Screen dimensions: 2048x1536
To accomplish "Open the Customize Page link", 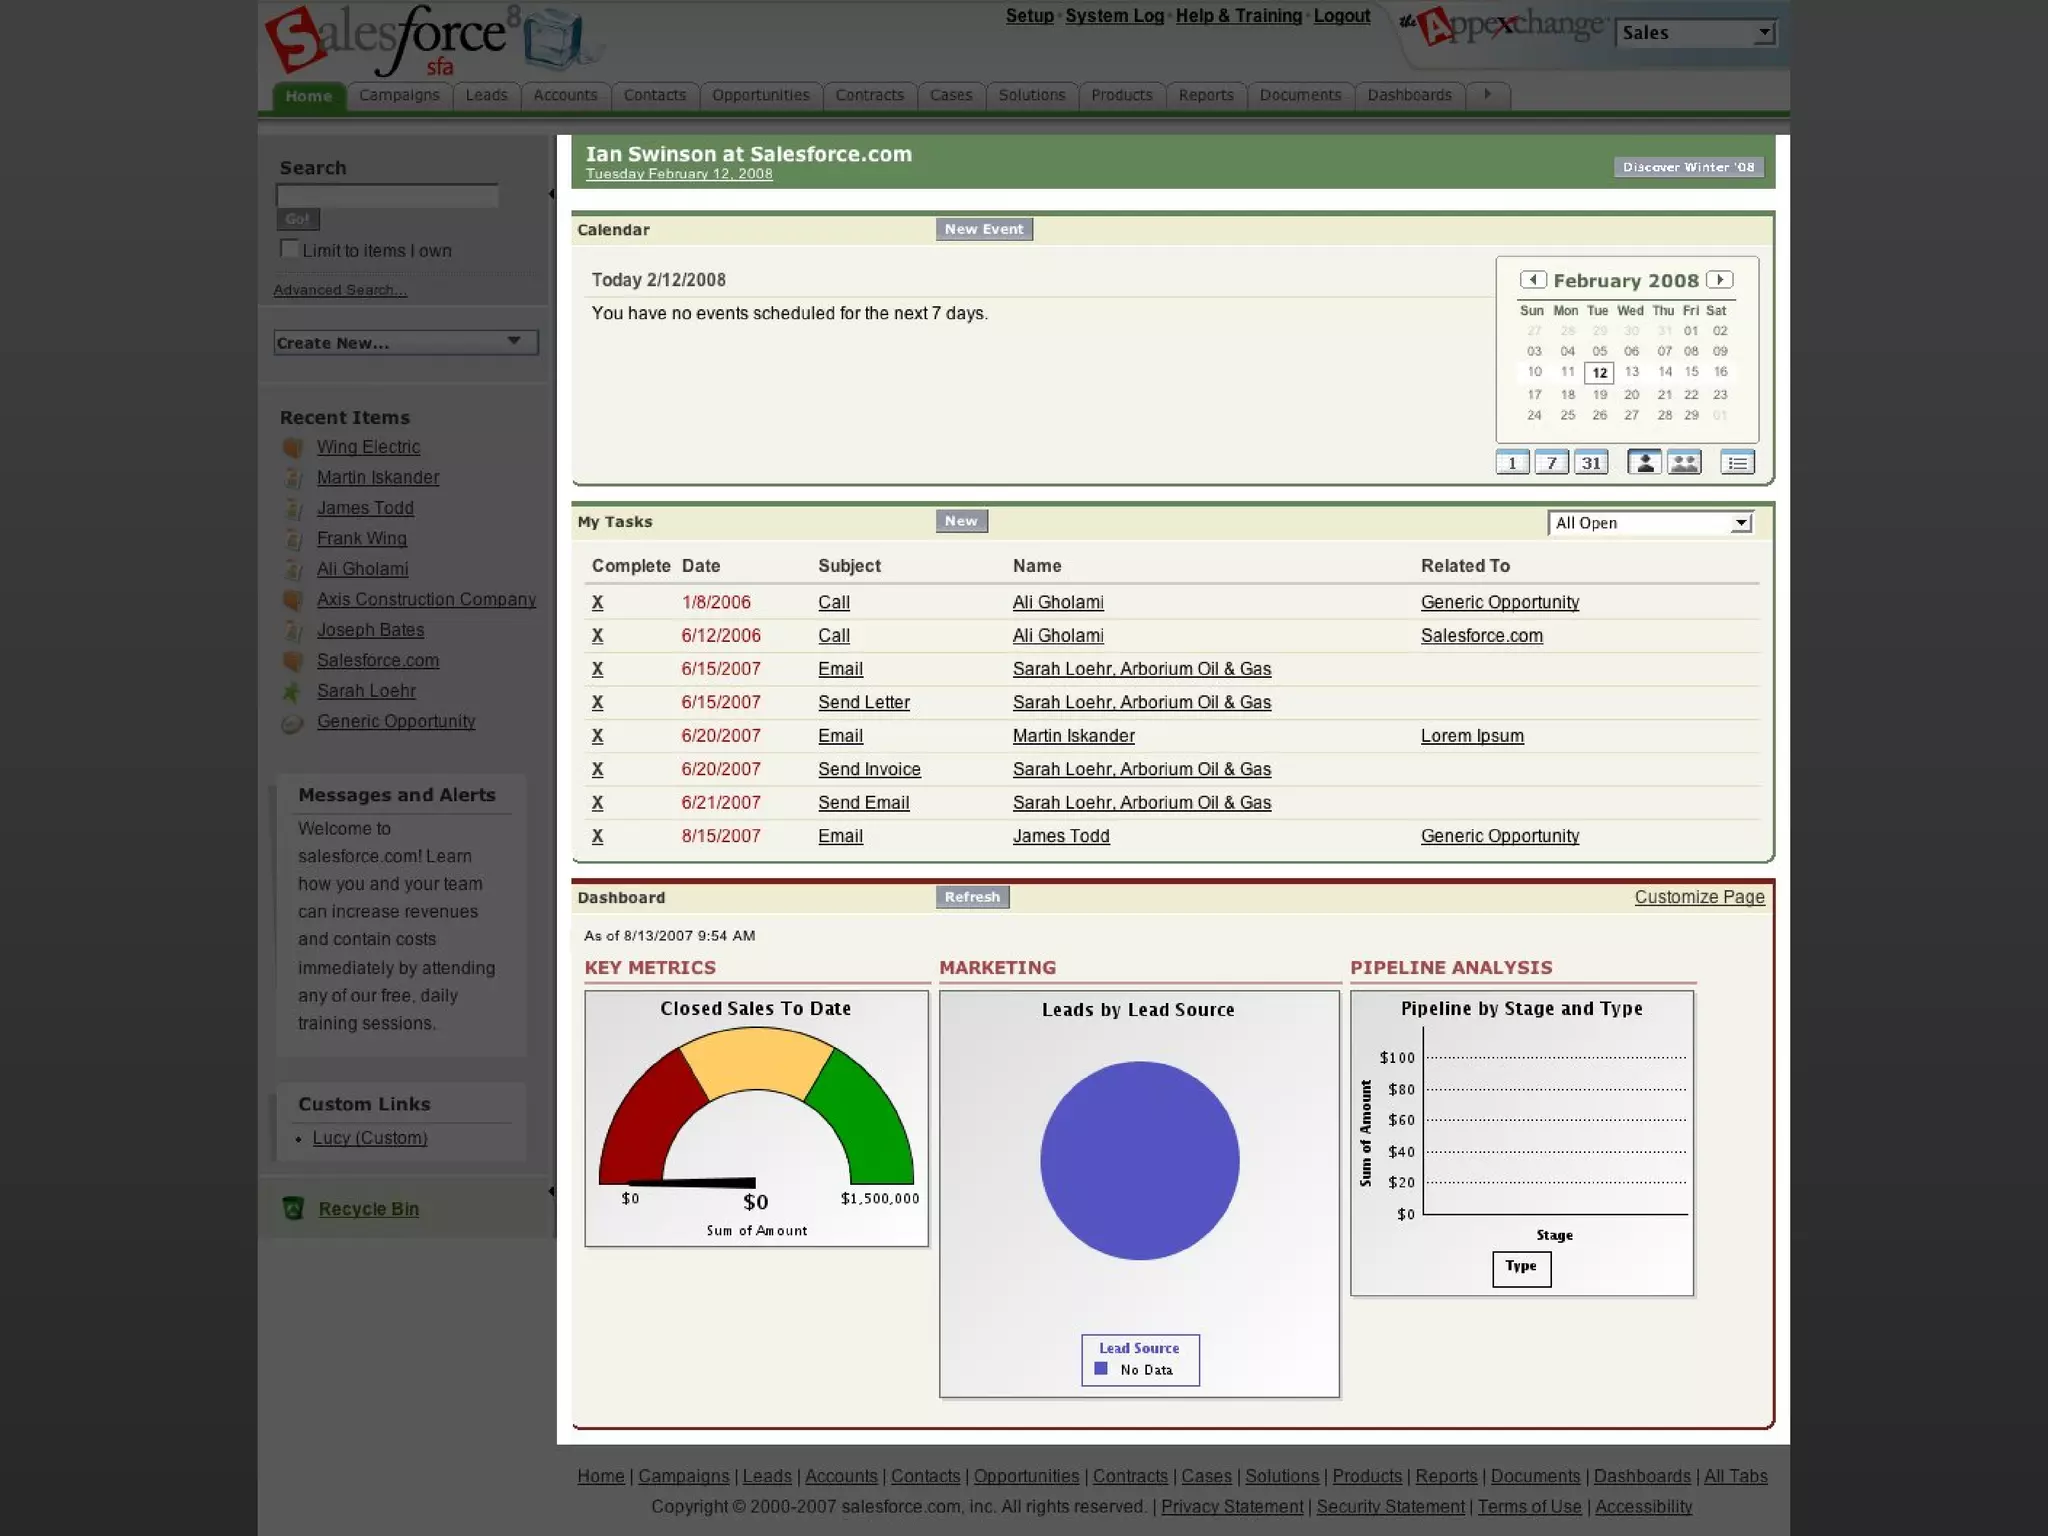I will coord(1699,897).
